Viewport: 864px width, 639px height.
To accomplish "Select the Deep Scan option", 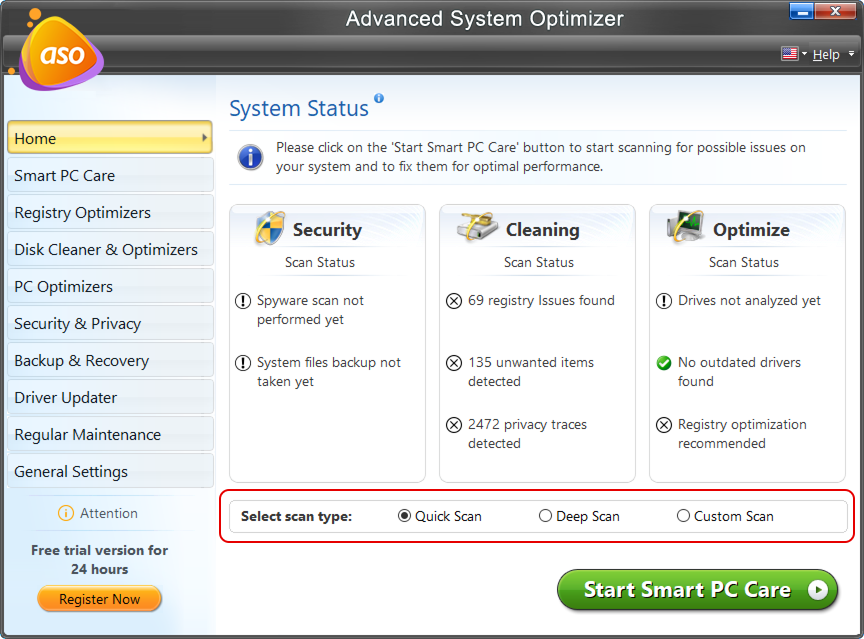I will click(545, 516).
